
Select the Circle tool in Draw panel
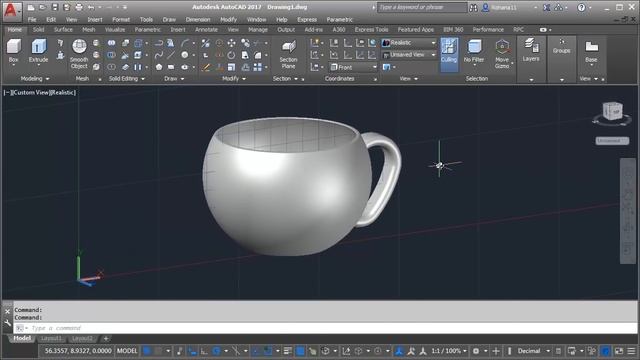(x=184, y=55)
